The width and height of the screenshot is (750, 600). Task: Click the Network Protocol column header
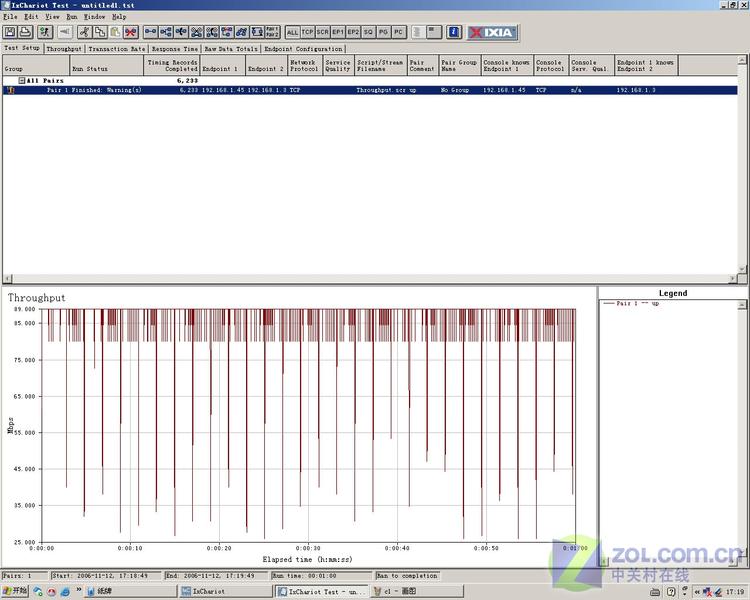pos(305,66)
